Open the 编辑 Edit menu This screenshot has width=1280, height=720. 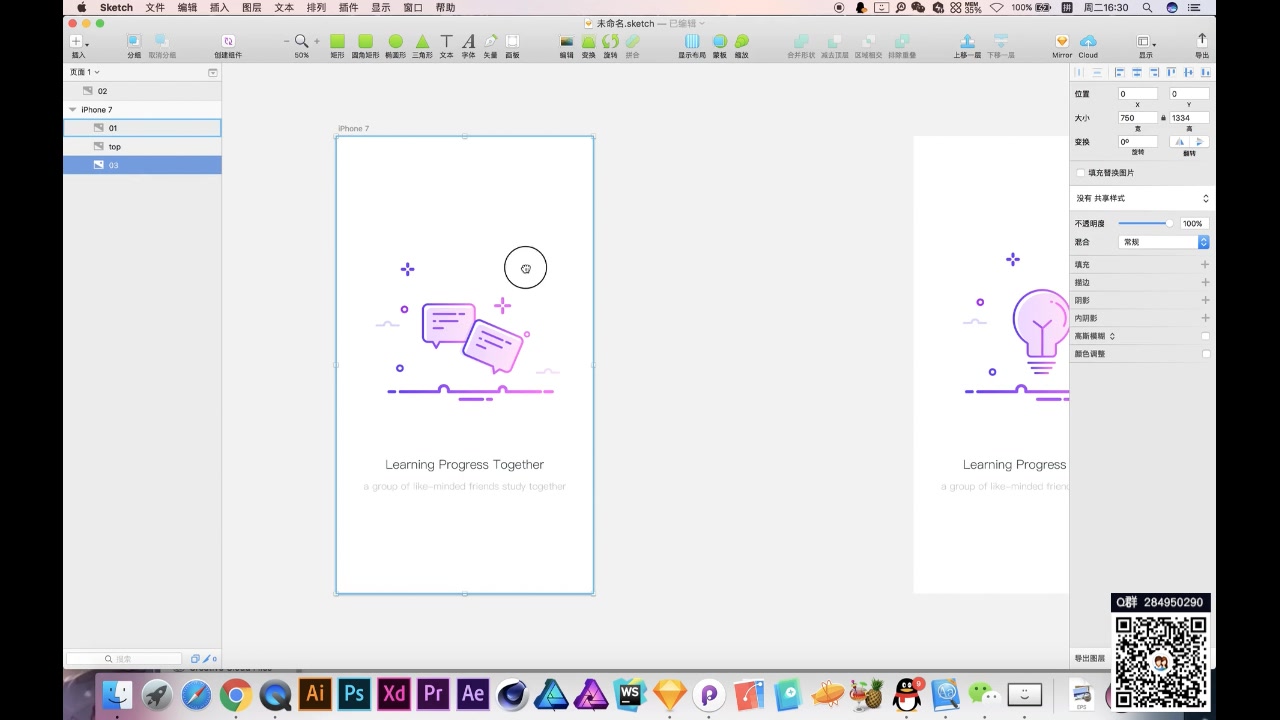point(187,7)
